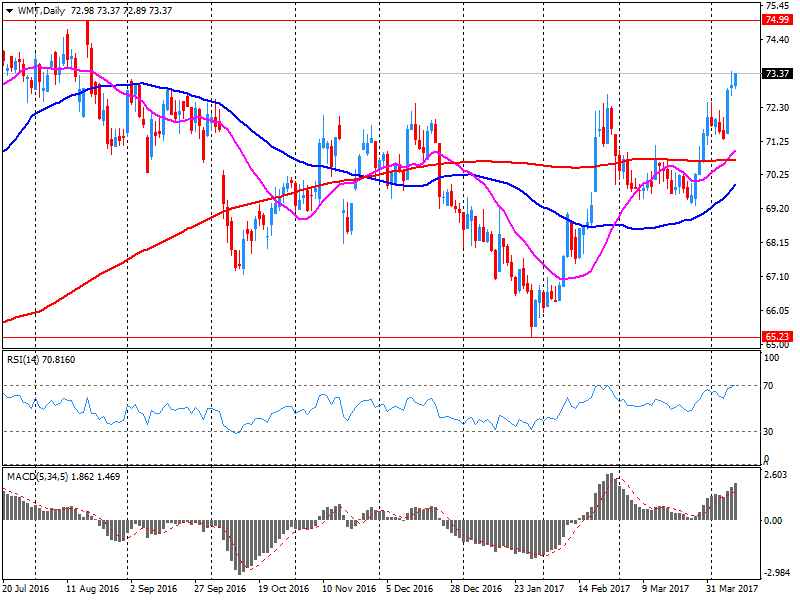
Task: Select the WMT,Daily symbol title text
Action: pyautogui.click(x=41, y=11)
